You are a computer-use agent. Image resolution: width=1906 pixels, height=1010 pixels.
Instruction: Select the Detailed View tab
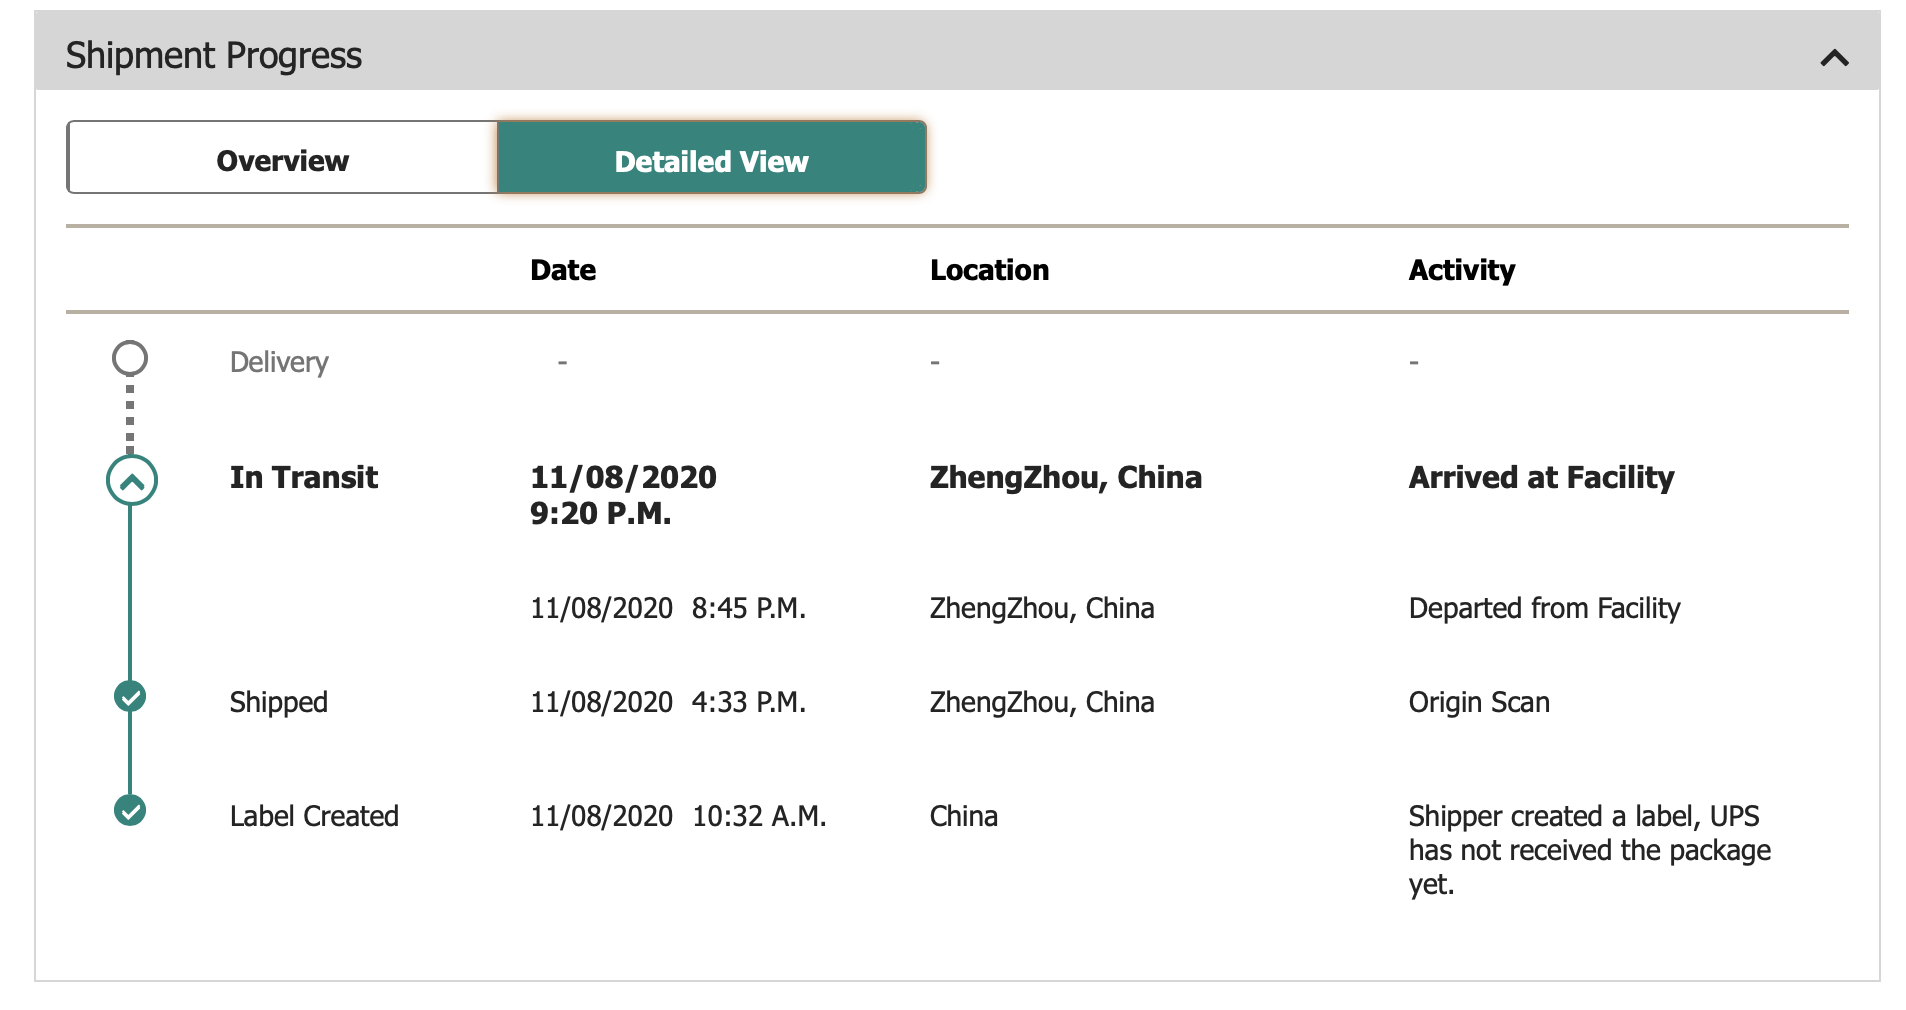tap(712, 158)
